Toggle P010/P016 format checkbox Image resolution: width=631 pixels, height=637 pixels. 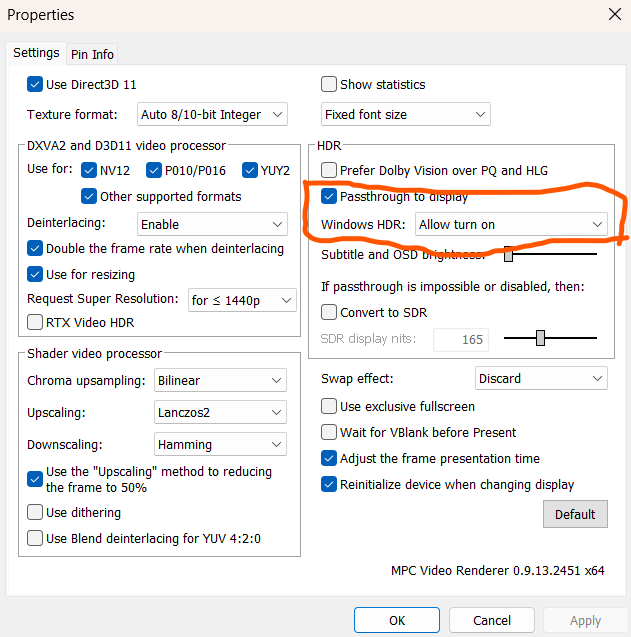coord(154,171)
